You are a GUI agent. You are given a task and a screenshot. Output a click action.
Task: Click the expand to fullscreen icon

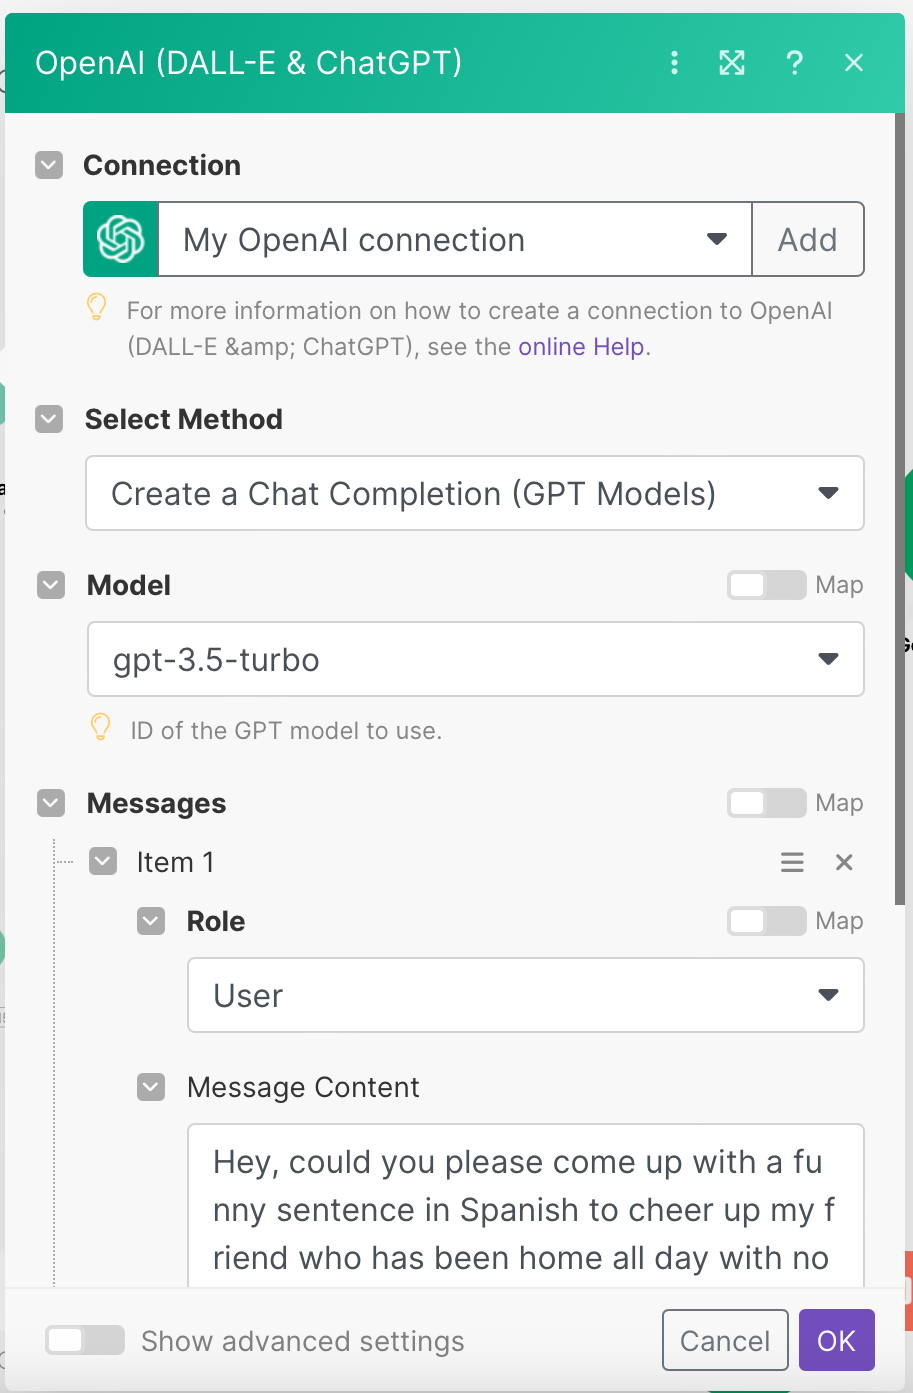[x=732, y=63]
